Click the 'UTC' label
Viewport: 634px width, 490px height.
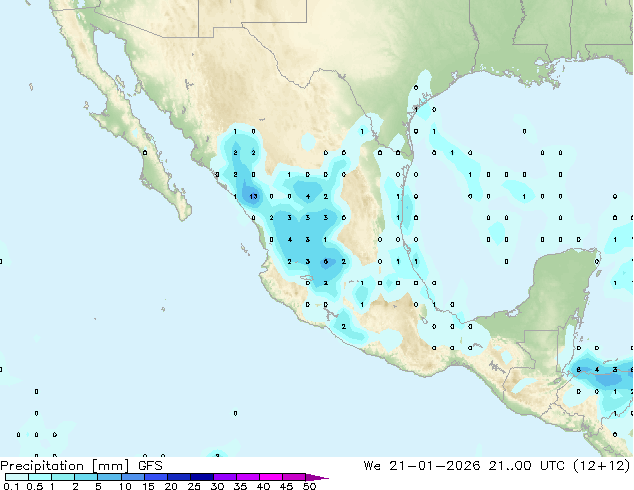pyautogui.click(x=552, y=466)
